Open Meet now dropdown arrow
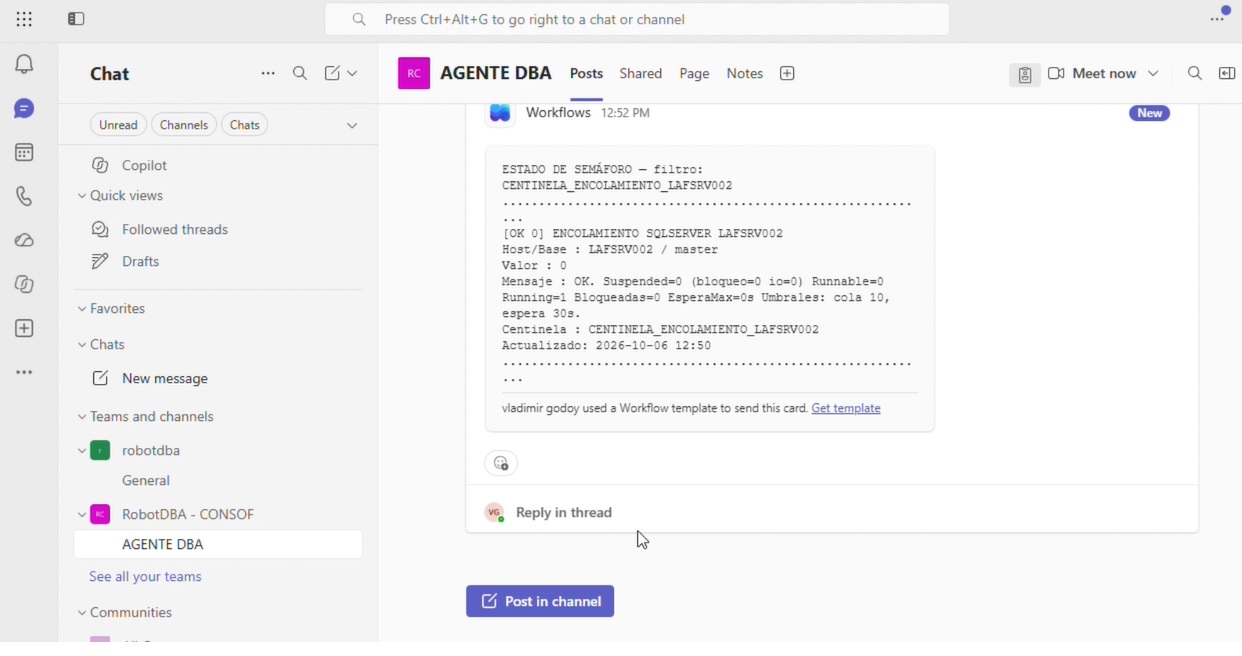This screenshot has width=1242, height=656. tap(1154, 74)
